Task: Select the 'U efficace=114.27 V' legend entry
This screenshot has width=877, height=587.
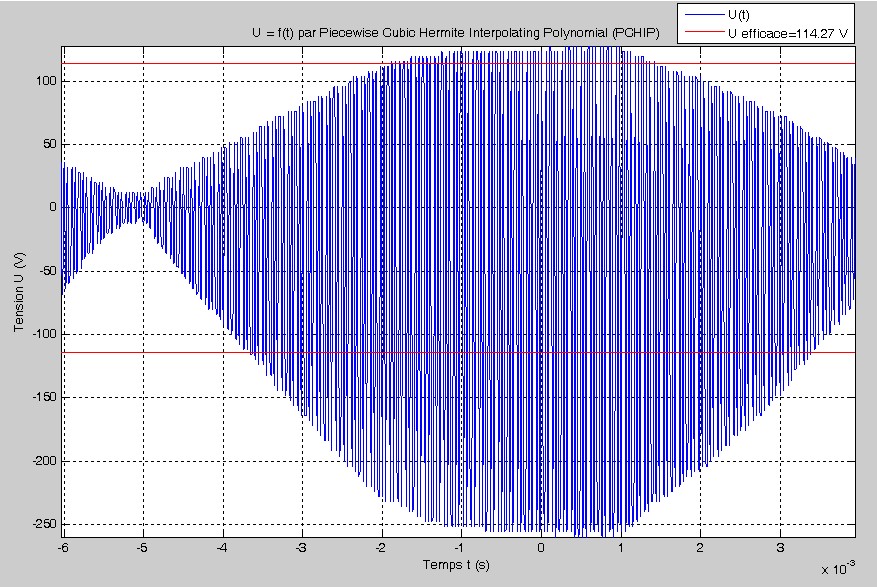Action: [788, 34]
